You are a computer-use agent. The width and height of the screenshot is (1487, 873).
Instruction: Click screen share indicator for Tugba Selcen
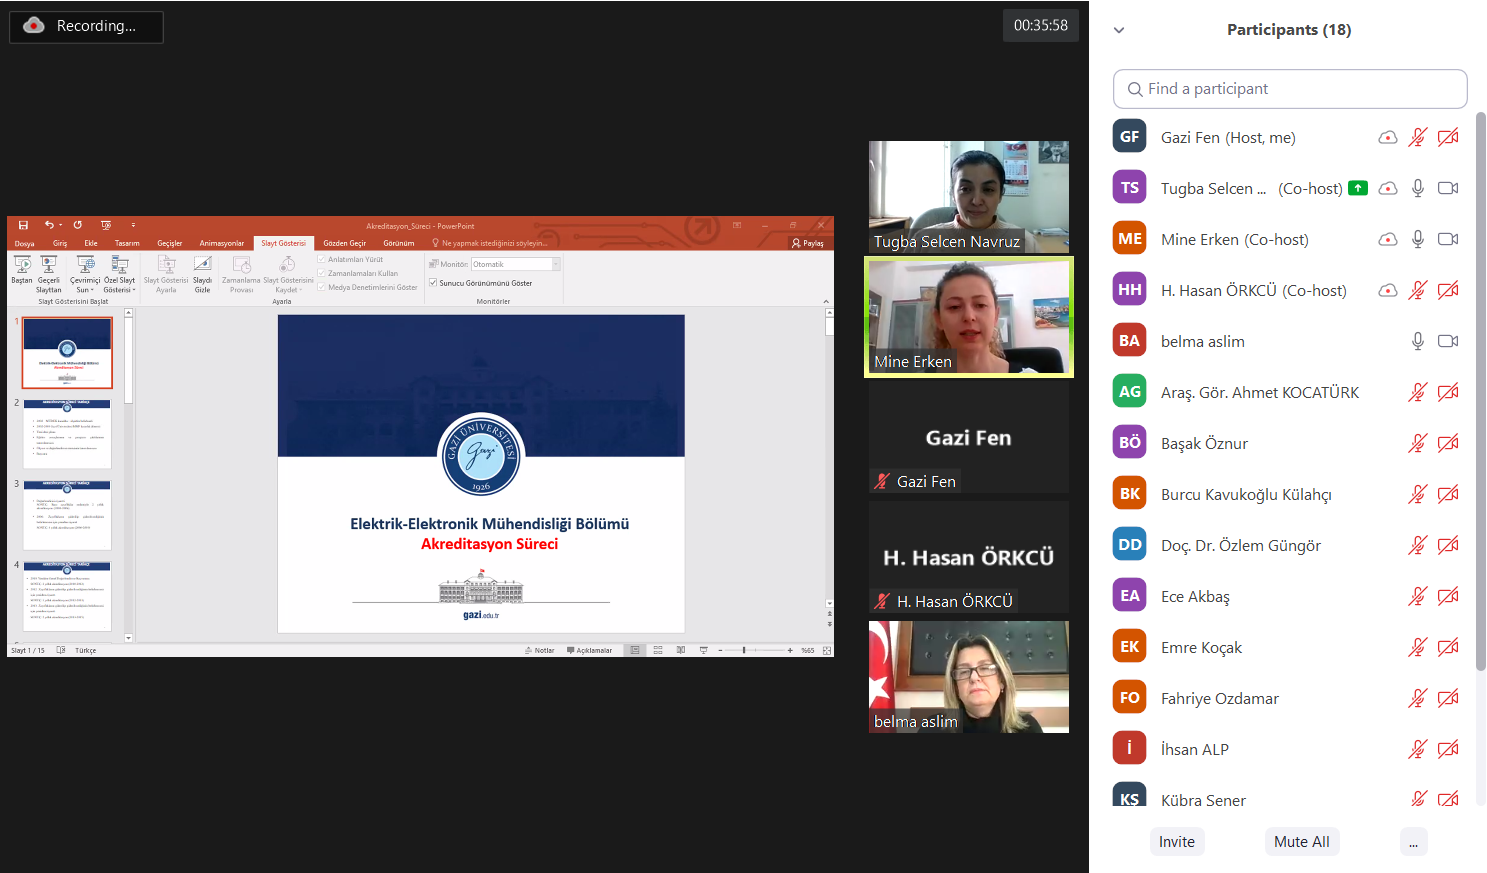(x=1358, y=188)
